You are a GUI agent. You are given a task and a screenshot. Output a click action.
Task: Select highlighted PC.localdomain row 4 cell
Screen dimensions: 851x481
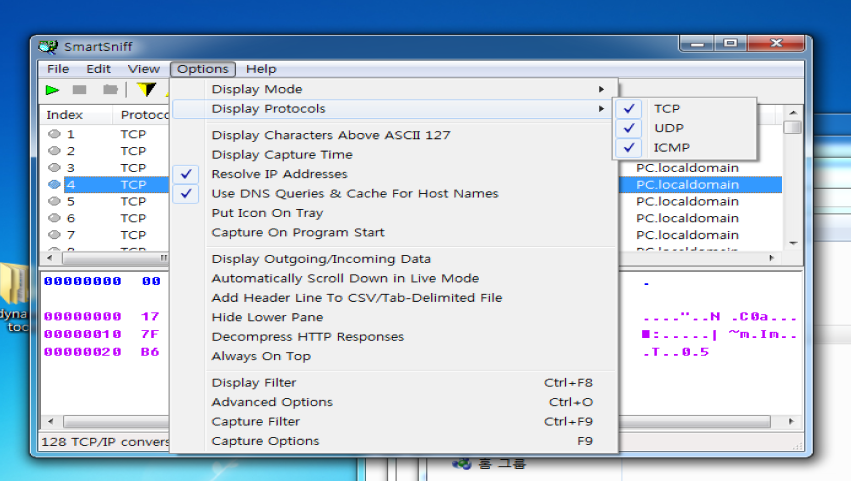tap(687, 185)
